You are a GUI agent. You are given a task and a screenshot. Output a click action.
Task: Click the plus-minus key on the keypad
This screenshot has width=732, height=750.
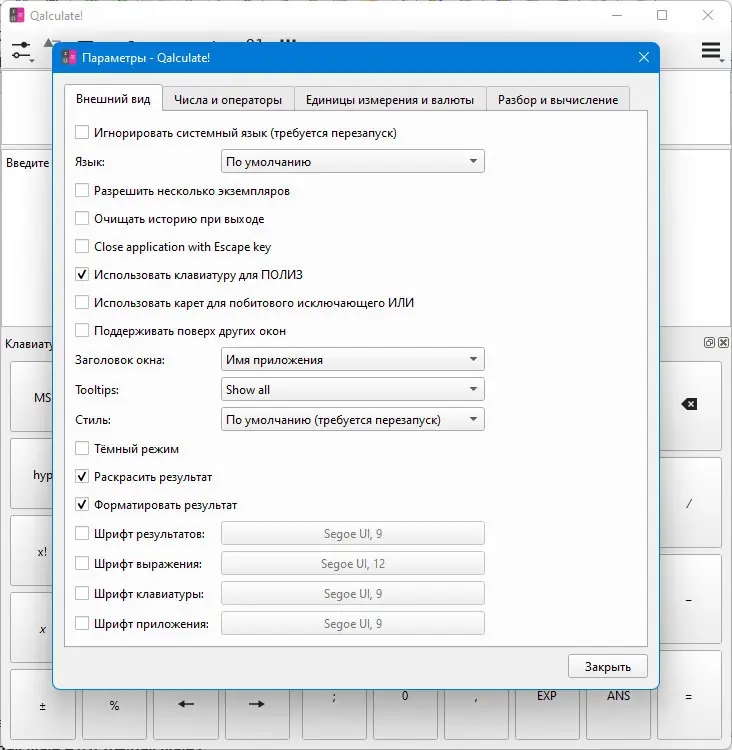(x=42, y=706)
